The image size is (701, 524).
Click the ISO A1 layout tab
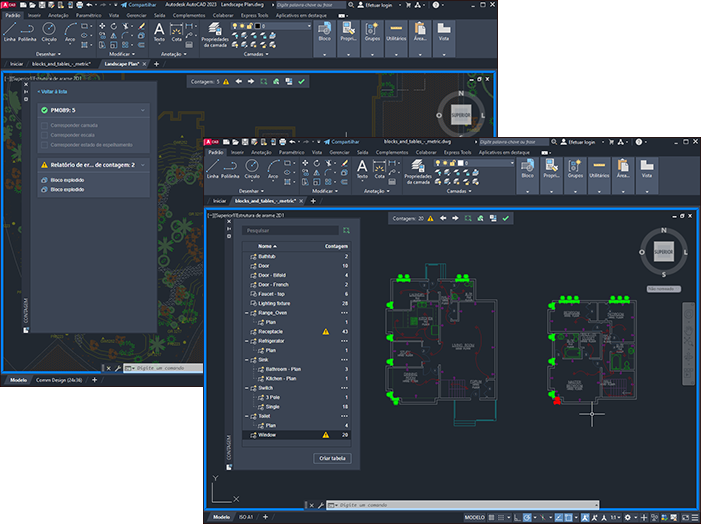246,517
